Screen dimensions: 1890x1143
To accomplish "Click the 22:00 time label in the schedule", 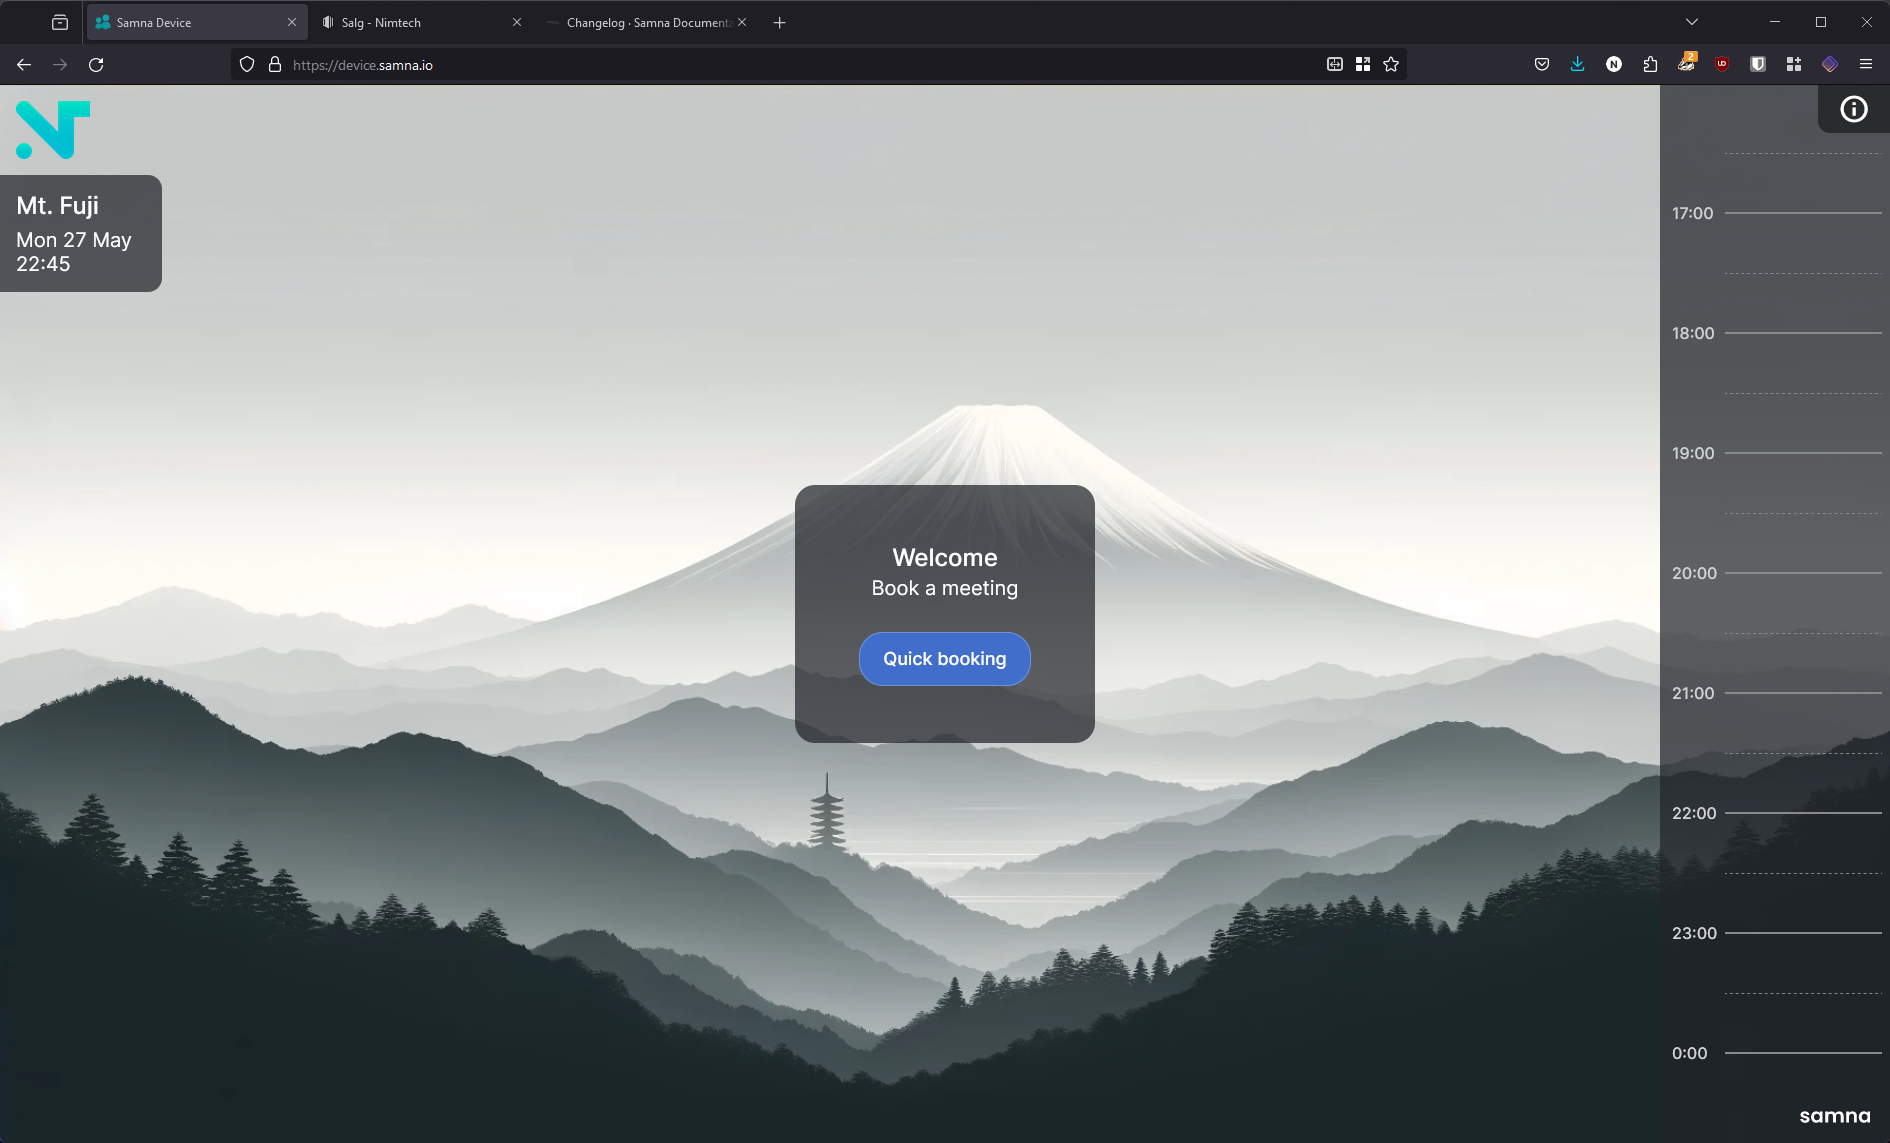I will 1694,813.
